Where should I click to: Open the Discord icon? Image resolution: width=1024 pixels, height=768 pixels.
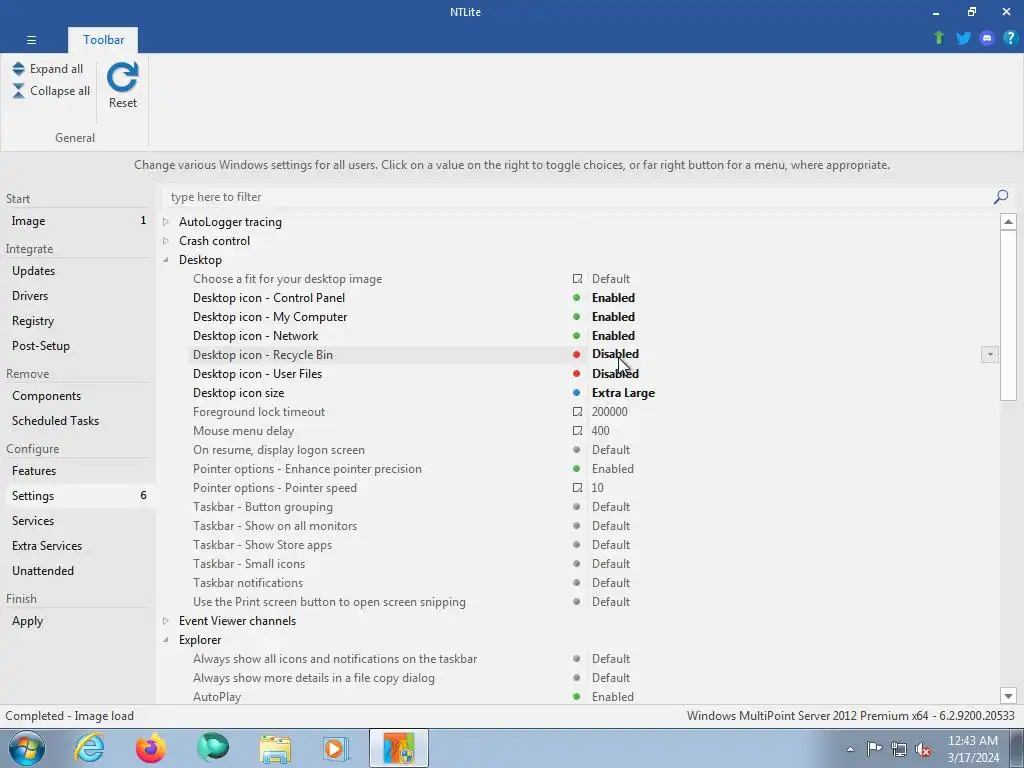[x=987, y=38]
